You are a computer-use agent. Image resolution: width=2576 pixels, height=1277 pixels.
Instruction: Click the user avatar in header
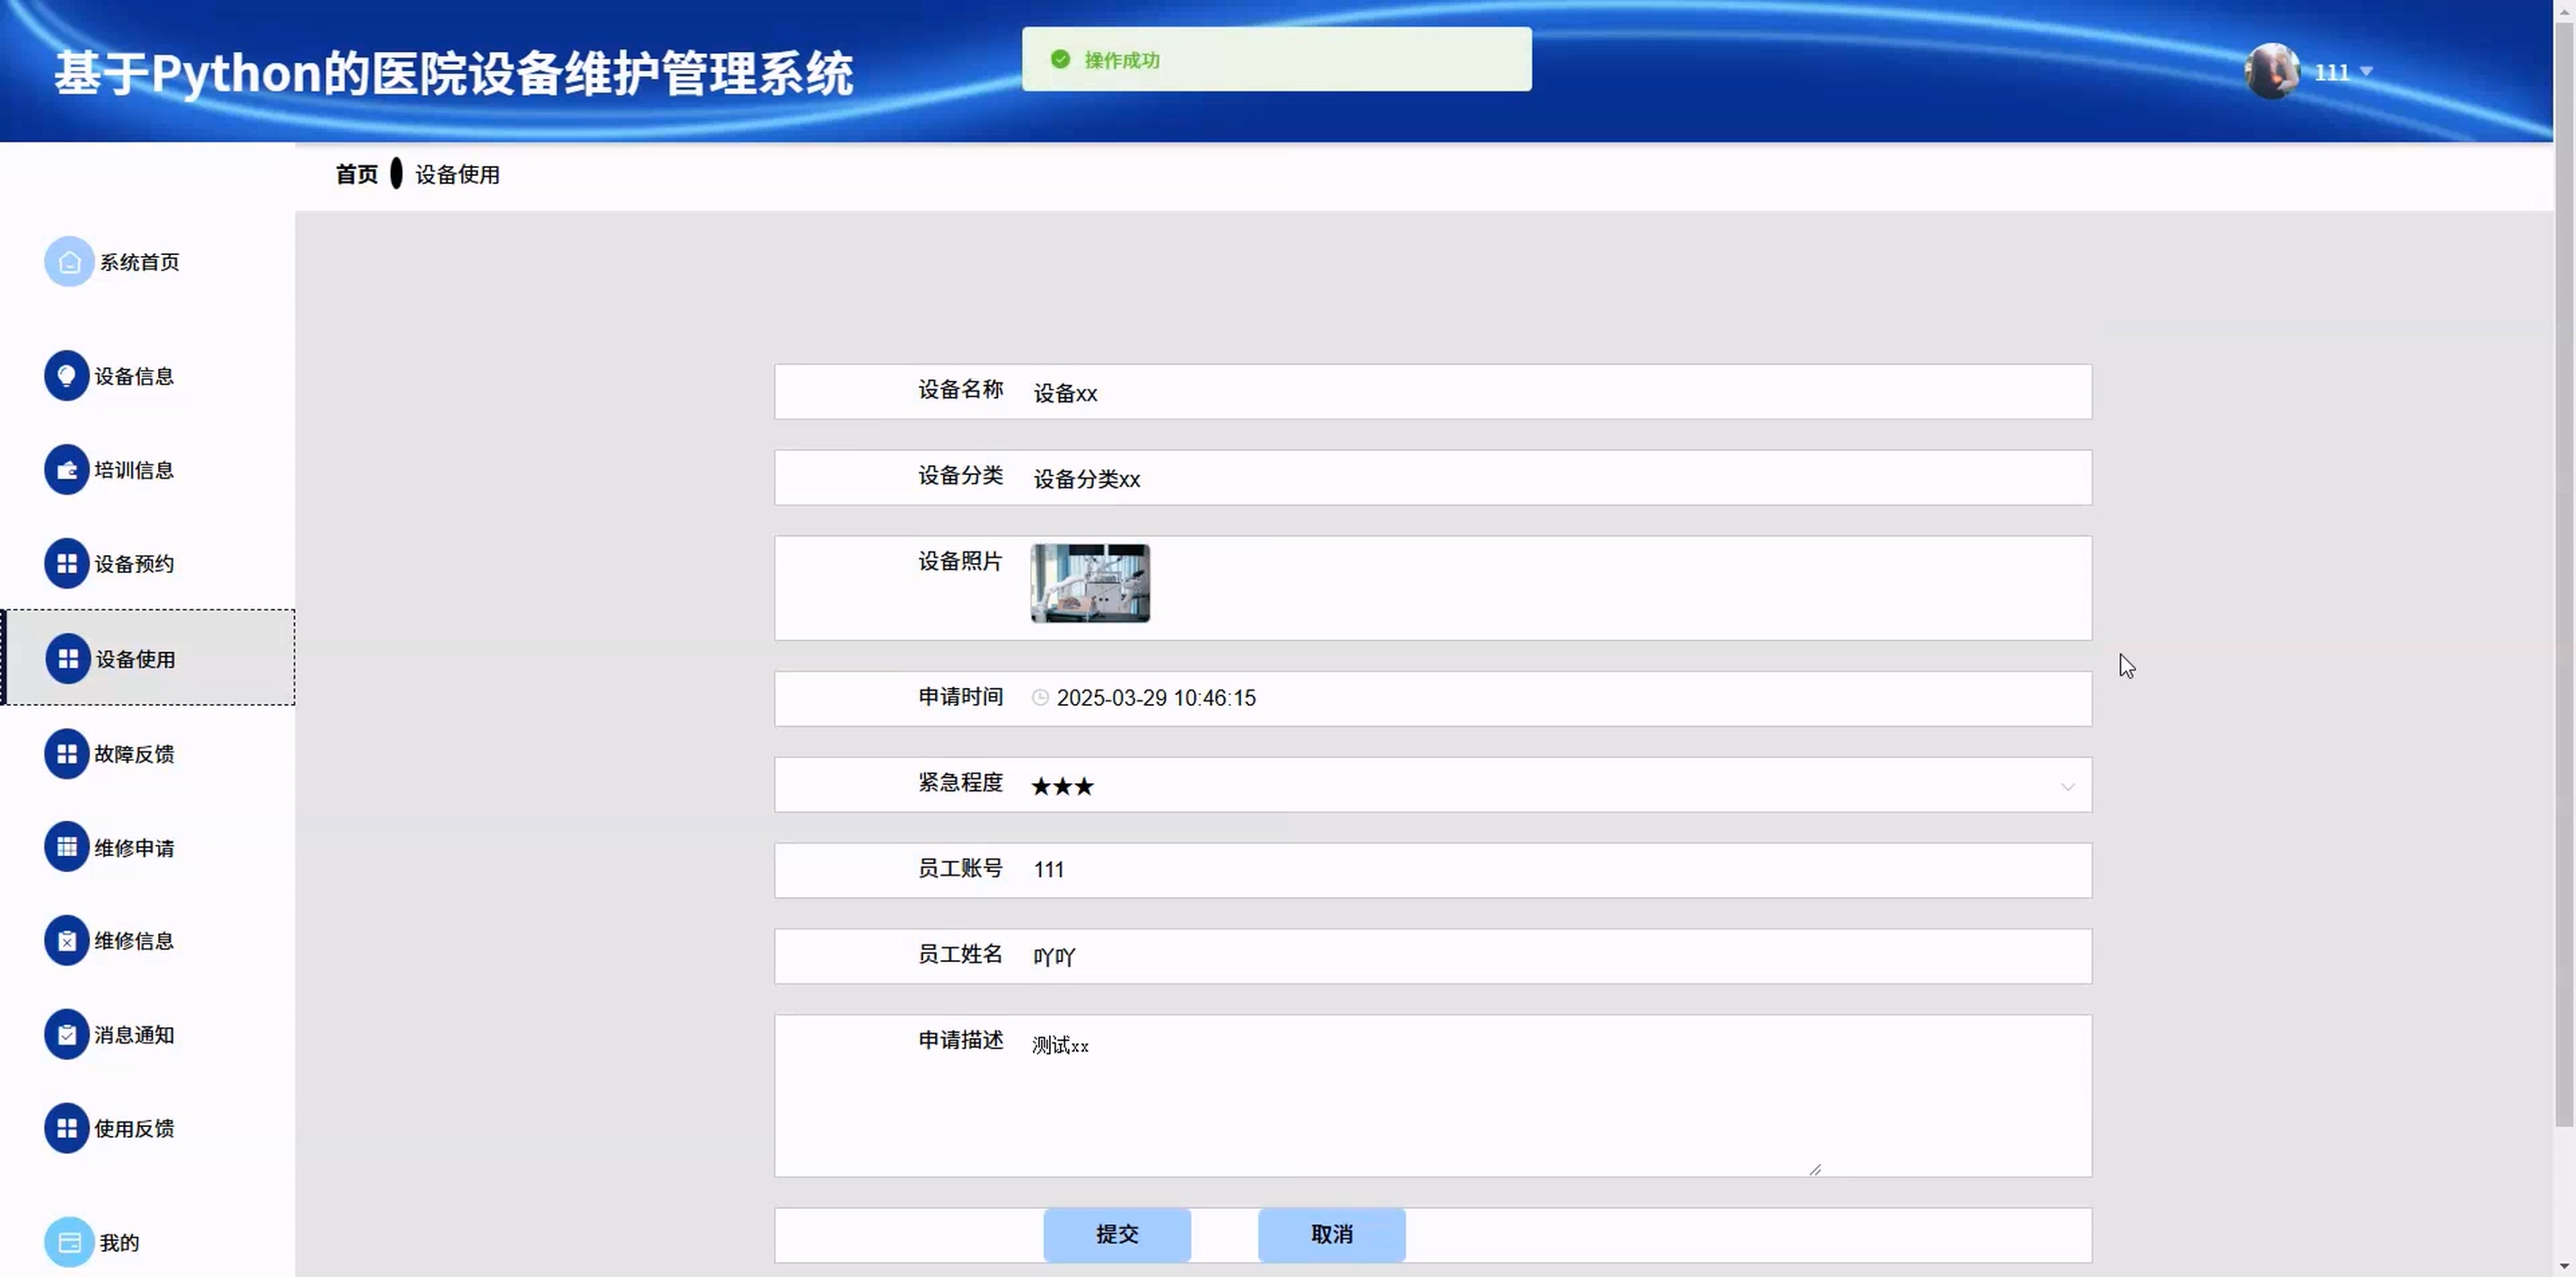coord(2271,71)
